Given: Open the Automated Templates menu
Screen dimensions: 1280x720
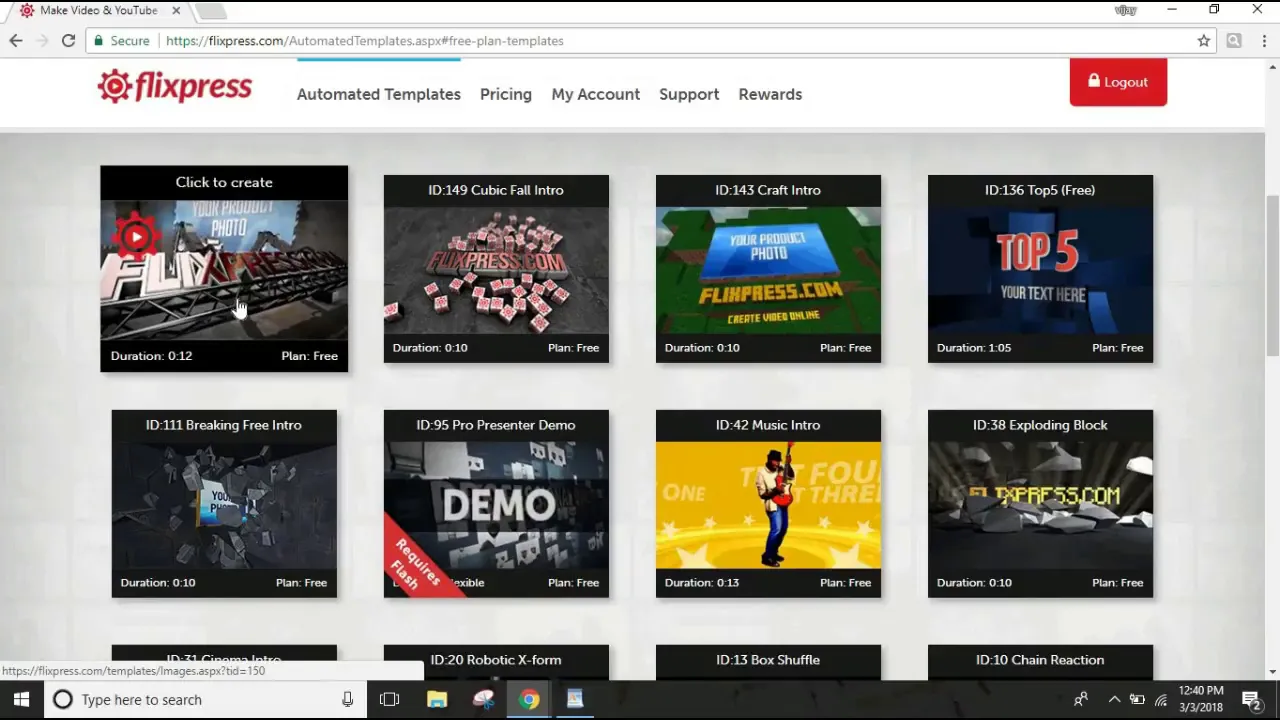Looking at the screenshot, I should 379,94.
